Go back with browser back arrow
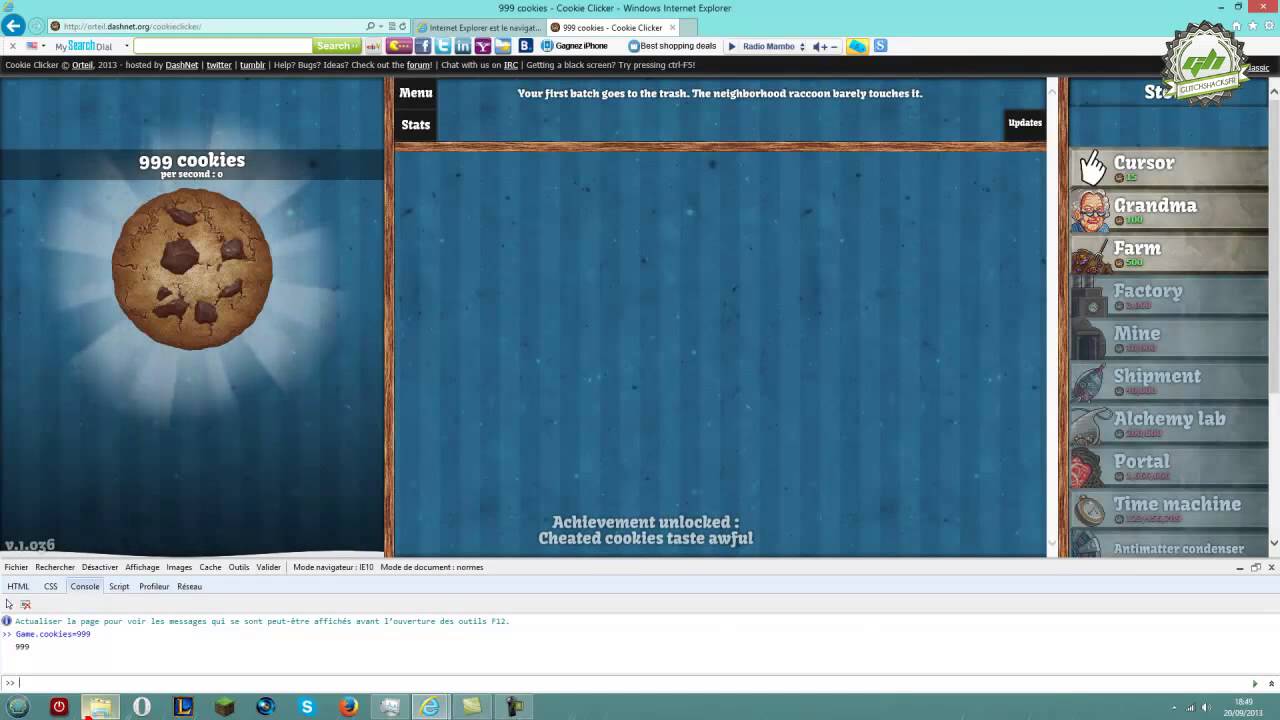Viewport: 1280px width, 720px height. pyautogui.click(x=14, y=26)
